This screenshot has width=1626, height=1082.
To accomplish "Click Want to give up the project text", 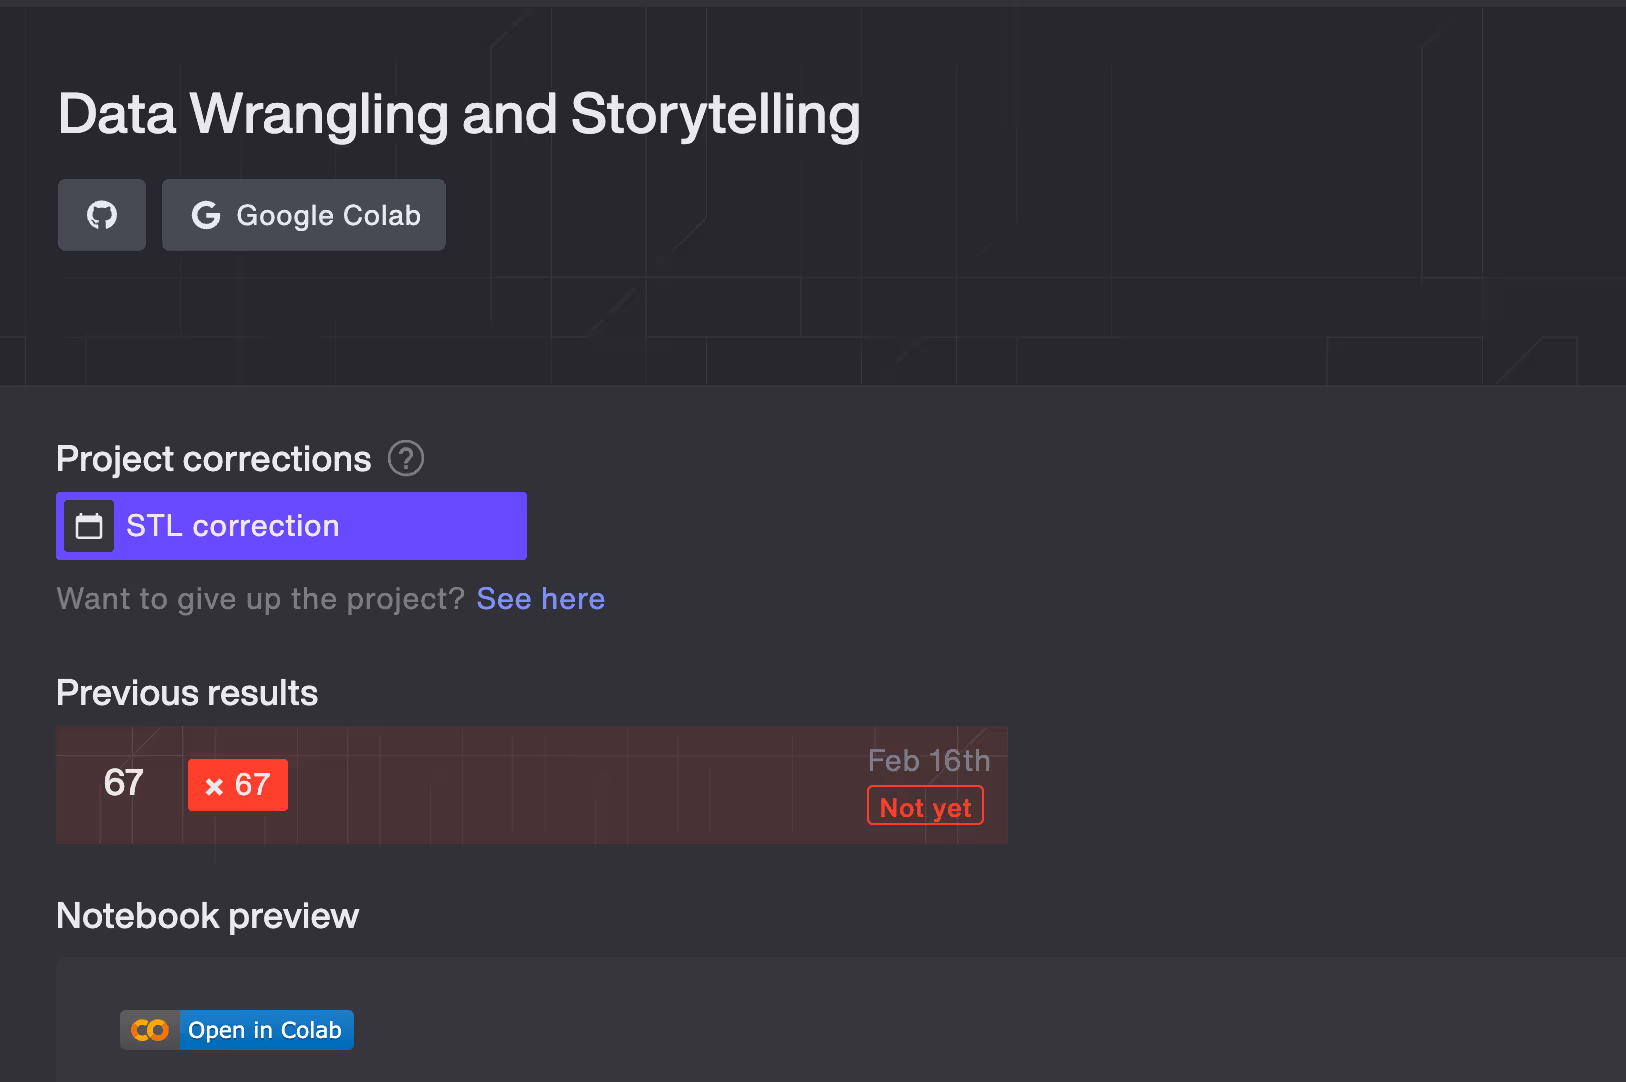I will pos(261,598).
